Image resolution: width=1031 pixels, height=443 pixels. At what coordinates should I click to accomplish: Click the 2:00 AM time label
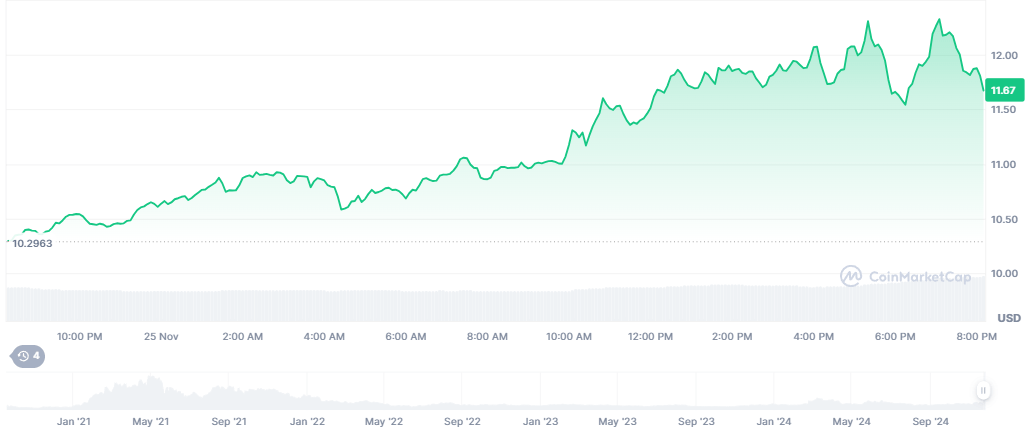(x=243, y=337)
